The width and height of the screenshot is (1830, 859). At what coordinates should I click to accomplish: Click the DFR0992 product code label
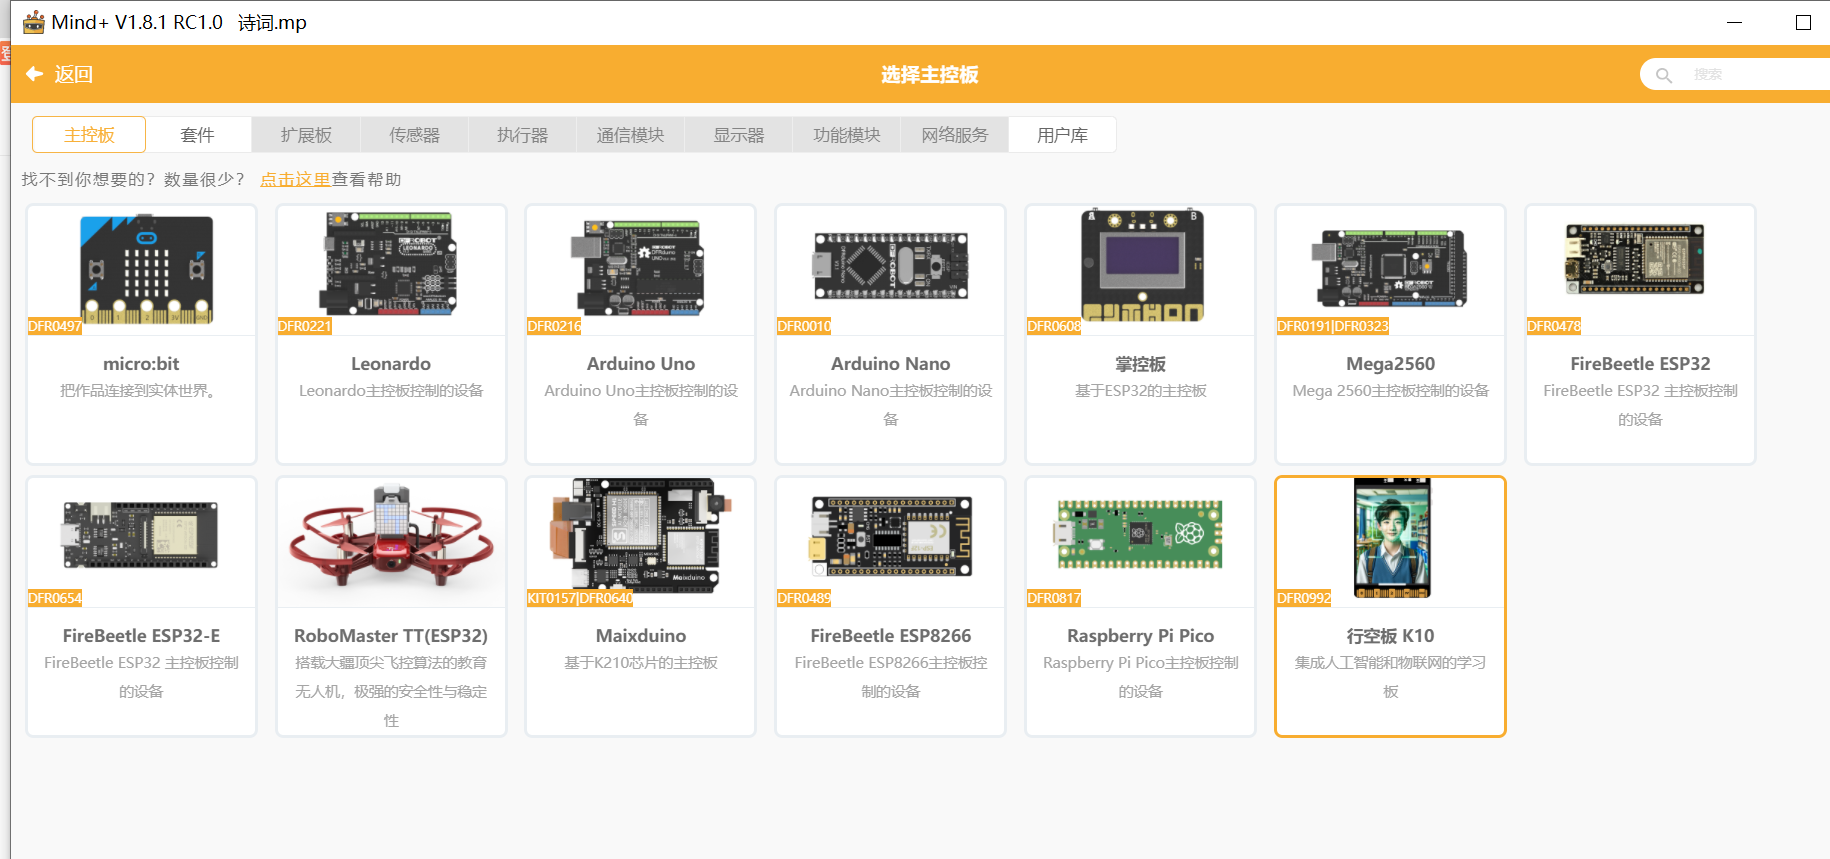point(1304,598)
